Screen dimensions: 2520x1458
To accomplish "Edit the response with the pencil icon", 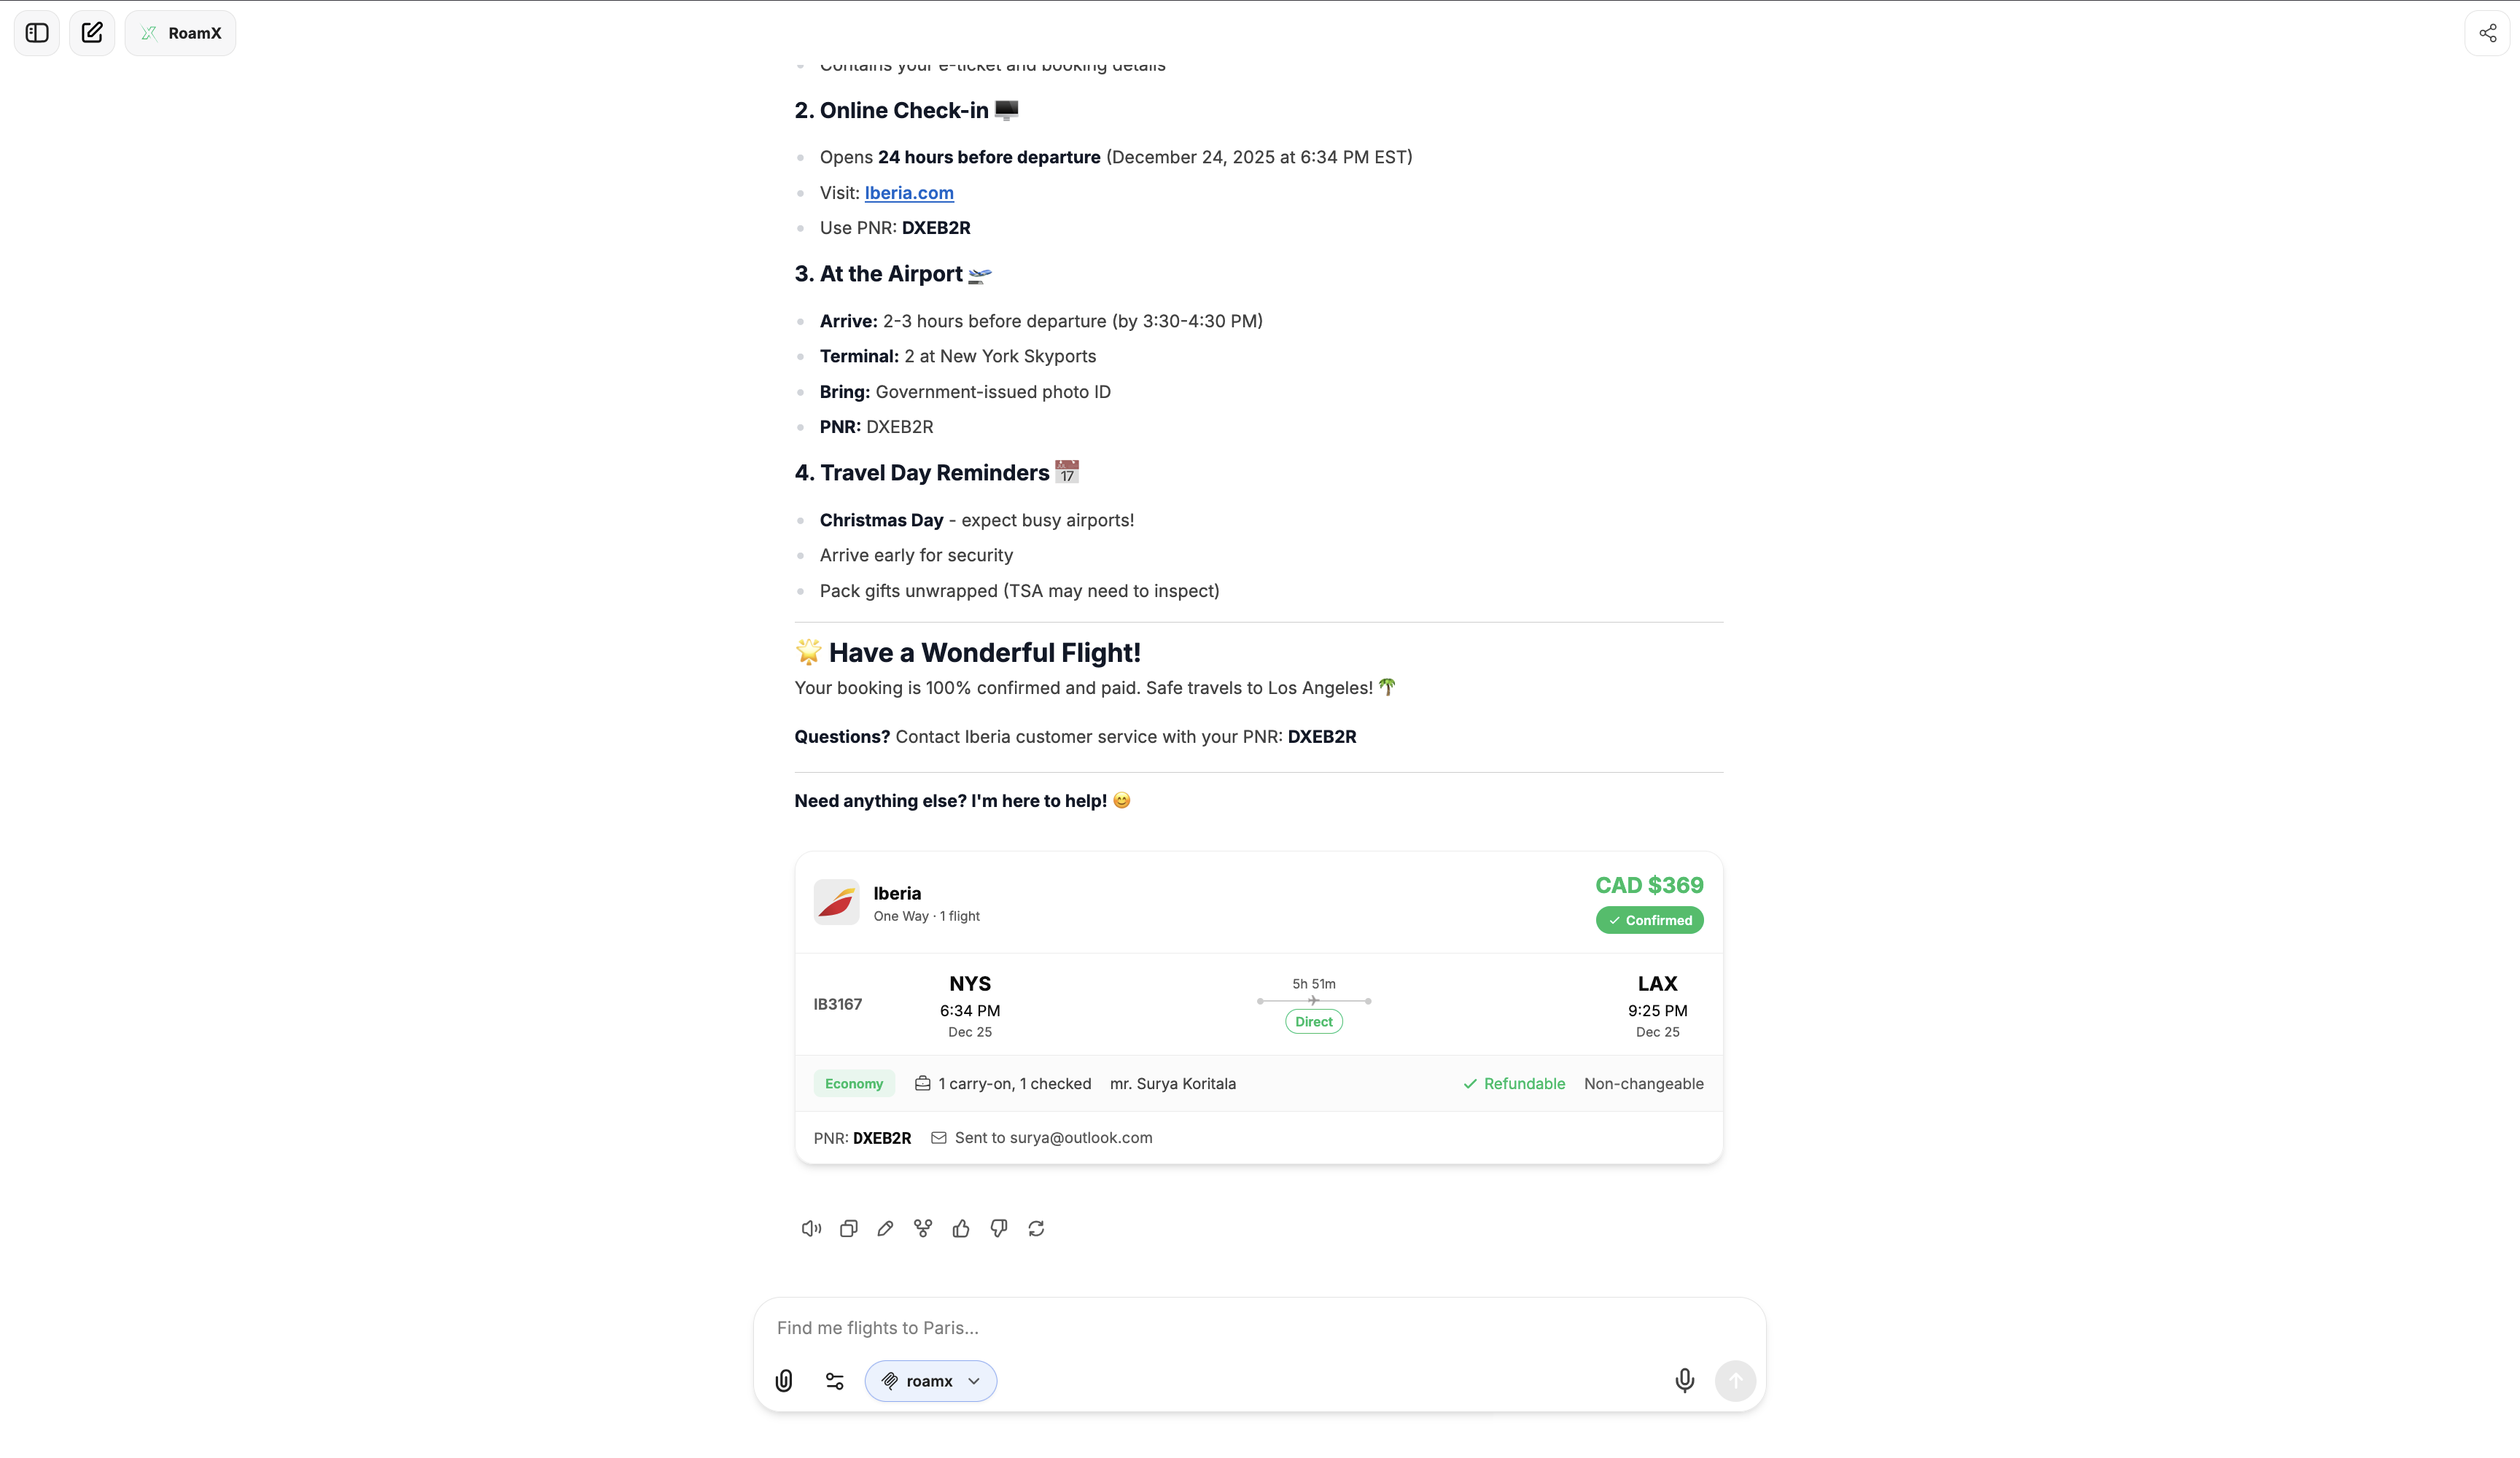I will [x=885, y=1228].
